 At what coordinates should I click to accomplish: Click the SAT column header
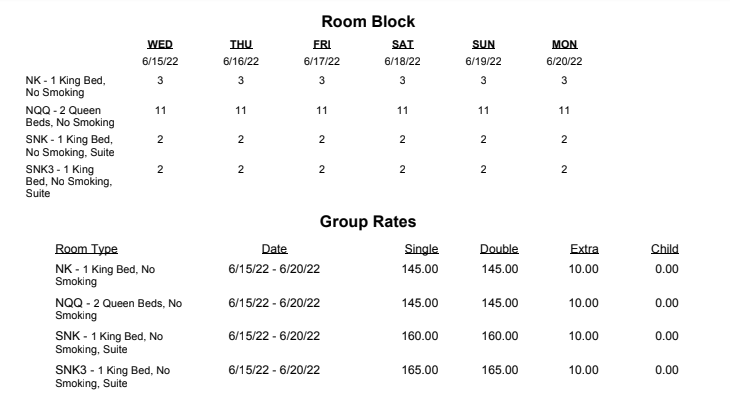click(402, 44)
